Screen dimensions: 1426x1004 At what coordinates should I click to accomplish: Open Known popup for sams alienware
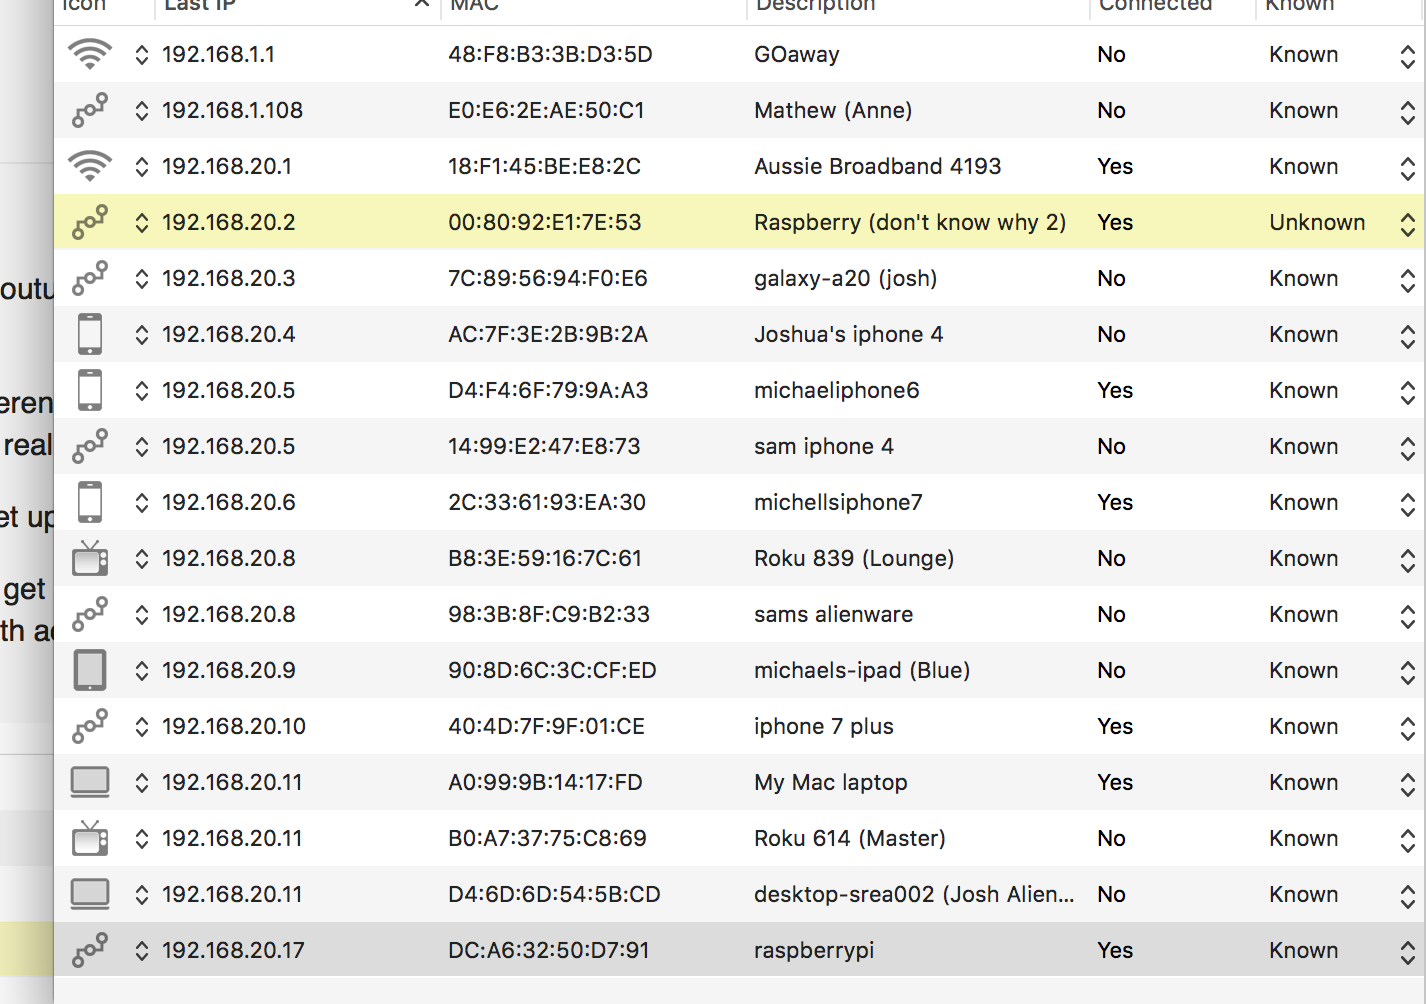pos(1408,616)
